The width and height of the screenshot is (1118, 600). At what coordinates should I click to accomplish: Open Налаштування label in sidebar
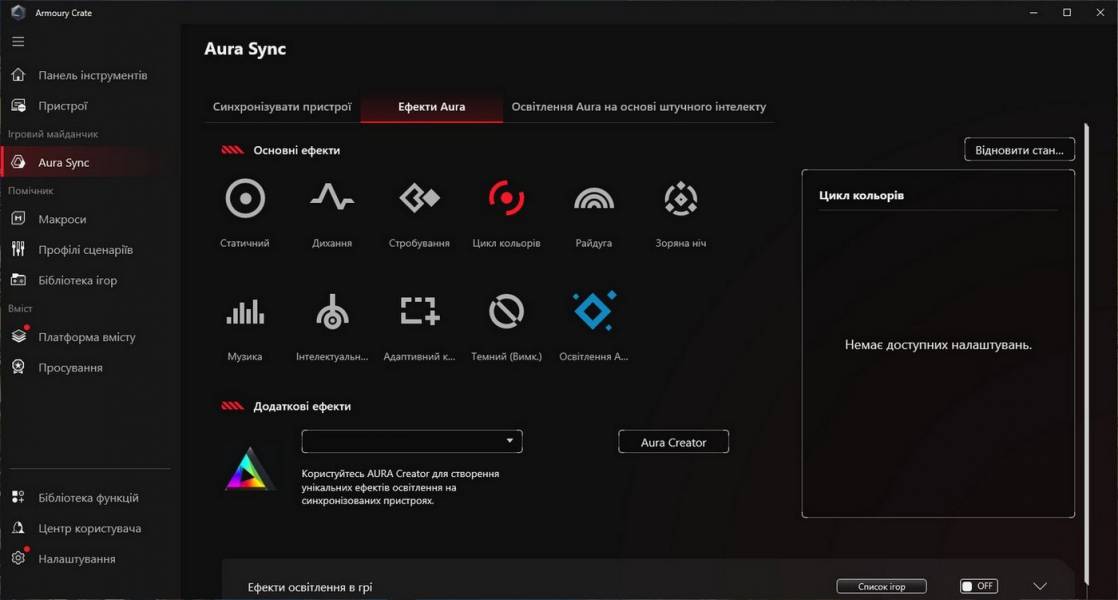pyautogui.click(x=77, y=559)
